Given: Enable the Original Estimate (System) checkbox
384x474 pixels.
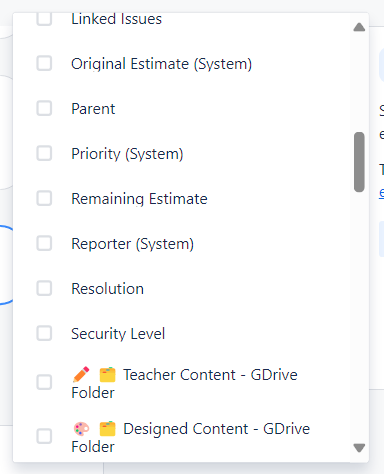Looking at the screenshot, I should pos(44,63).
